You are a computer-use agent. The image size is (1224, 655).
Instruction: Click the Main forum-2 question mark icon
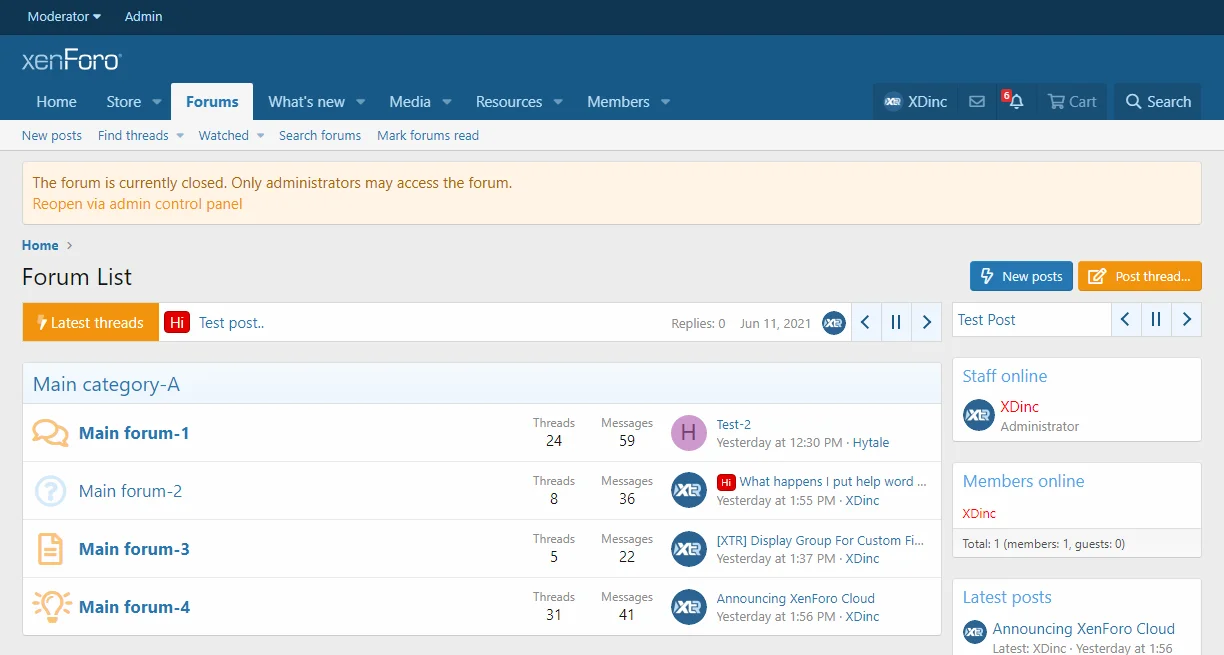50,491
